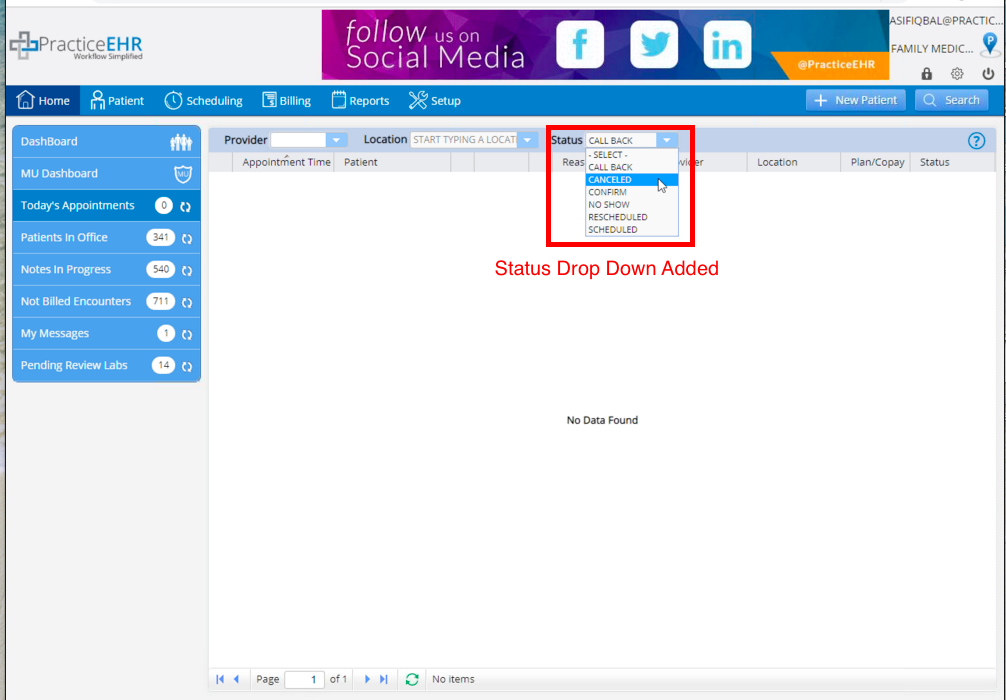Refresh the Patients In Office count

tap(187, 238)
